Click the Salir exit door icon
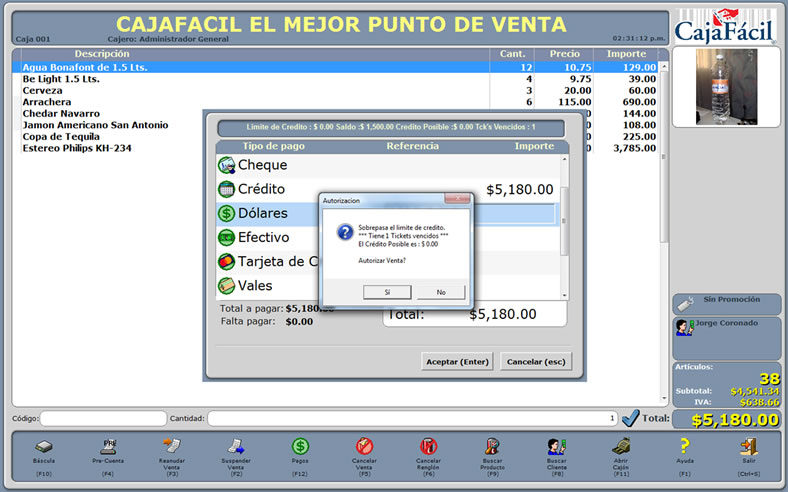The width and height of the screenshot is (788, 492). [x=748, y=446]
